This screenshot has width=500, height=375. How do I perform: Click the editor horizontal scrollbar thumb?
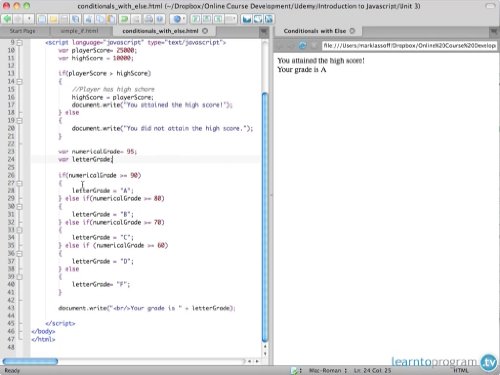(x=30, y=361)
